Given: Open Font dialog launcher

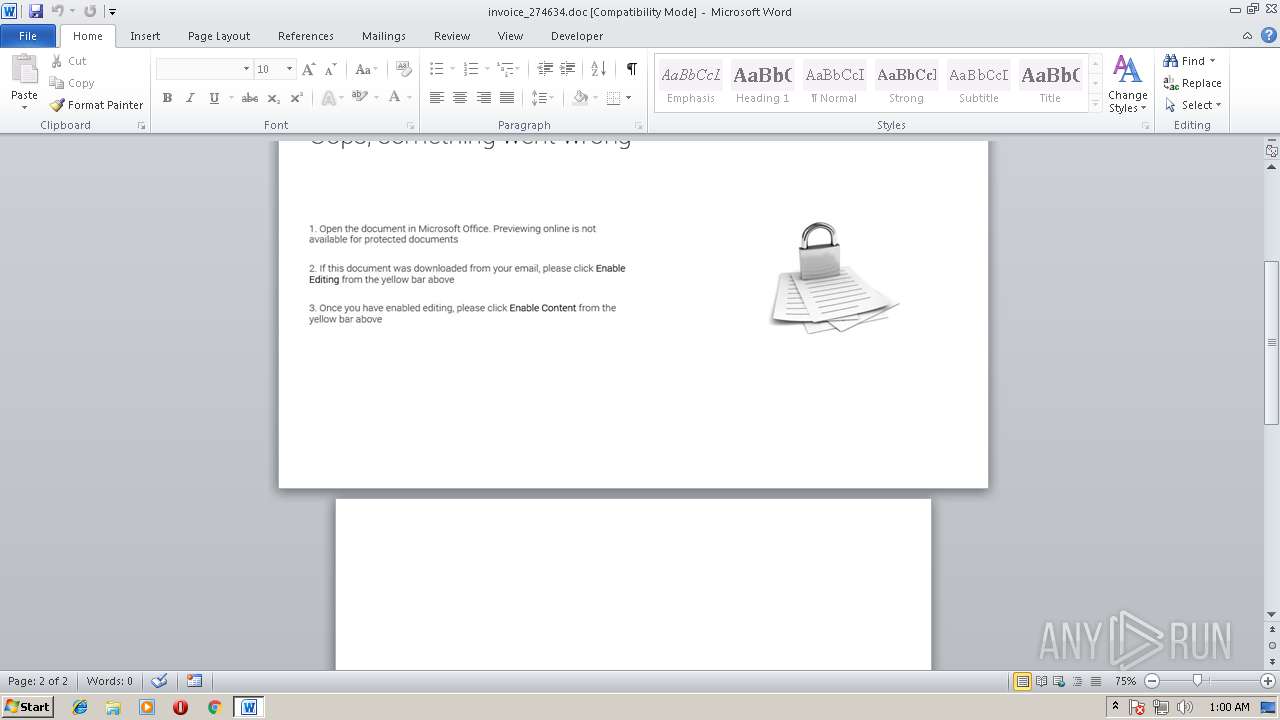Looking at the screenshot, I should coord(411,126).
